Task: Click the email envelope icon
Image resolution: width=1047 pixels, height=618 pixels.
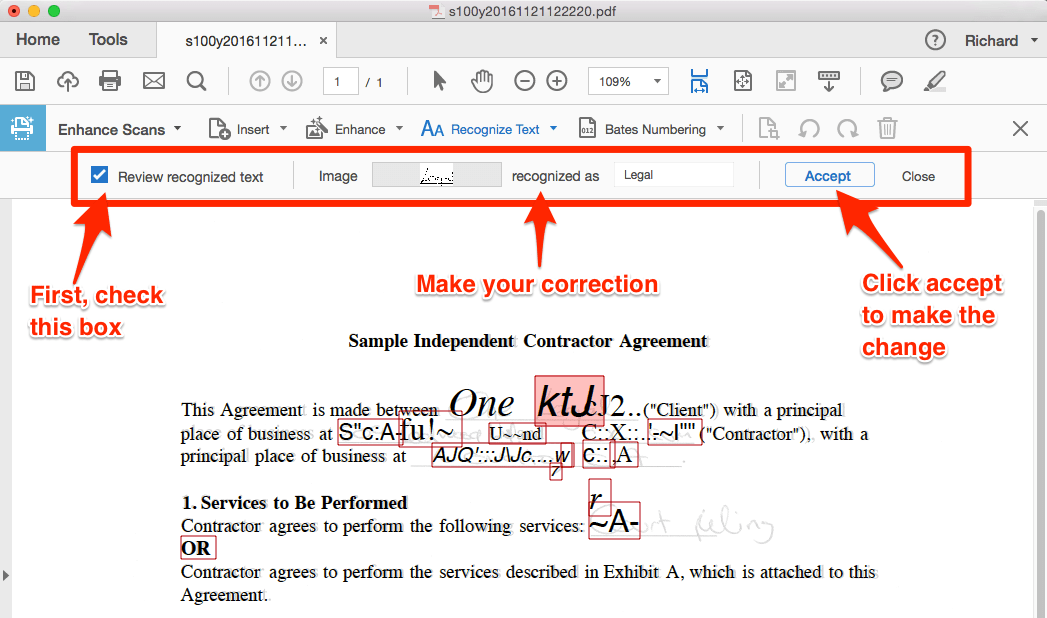Action: (x=153, y=81)
